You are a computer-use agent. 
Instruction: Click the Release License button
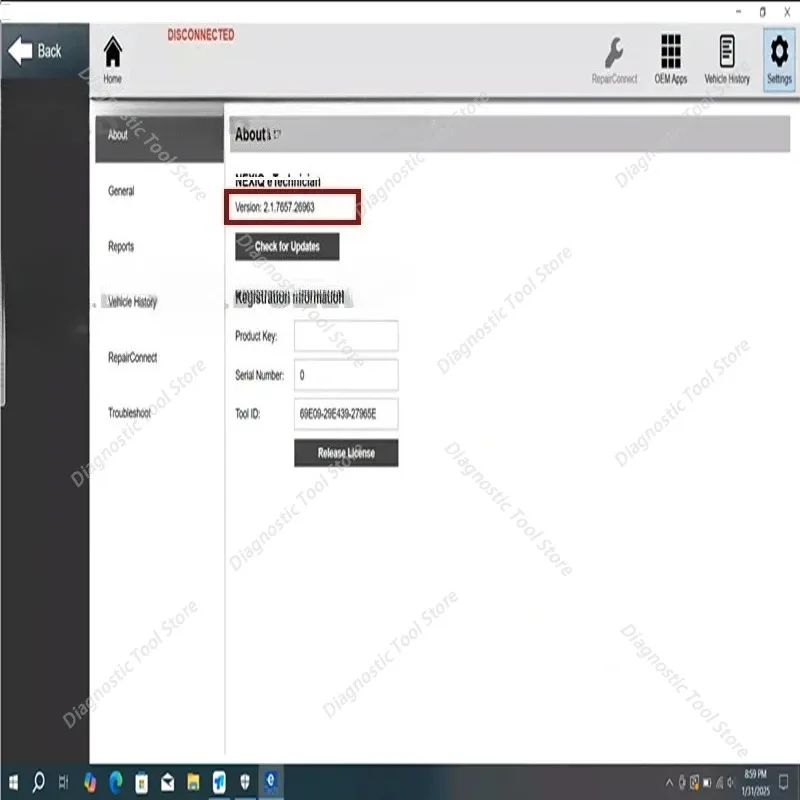click(346, 453)
